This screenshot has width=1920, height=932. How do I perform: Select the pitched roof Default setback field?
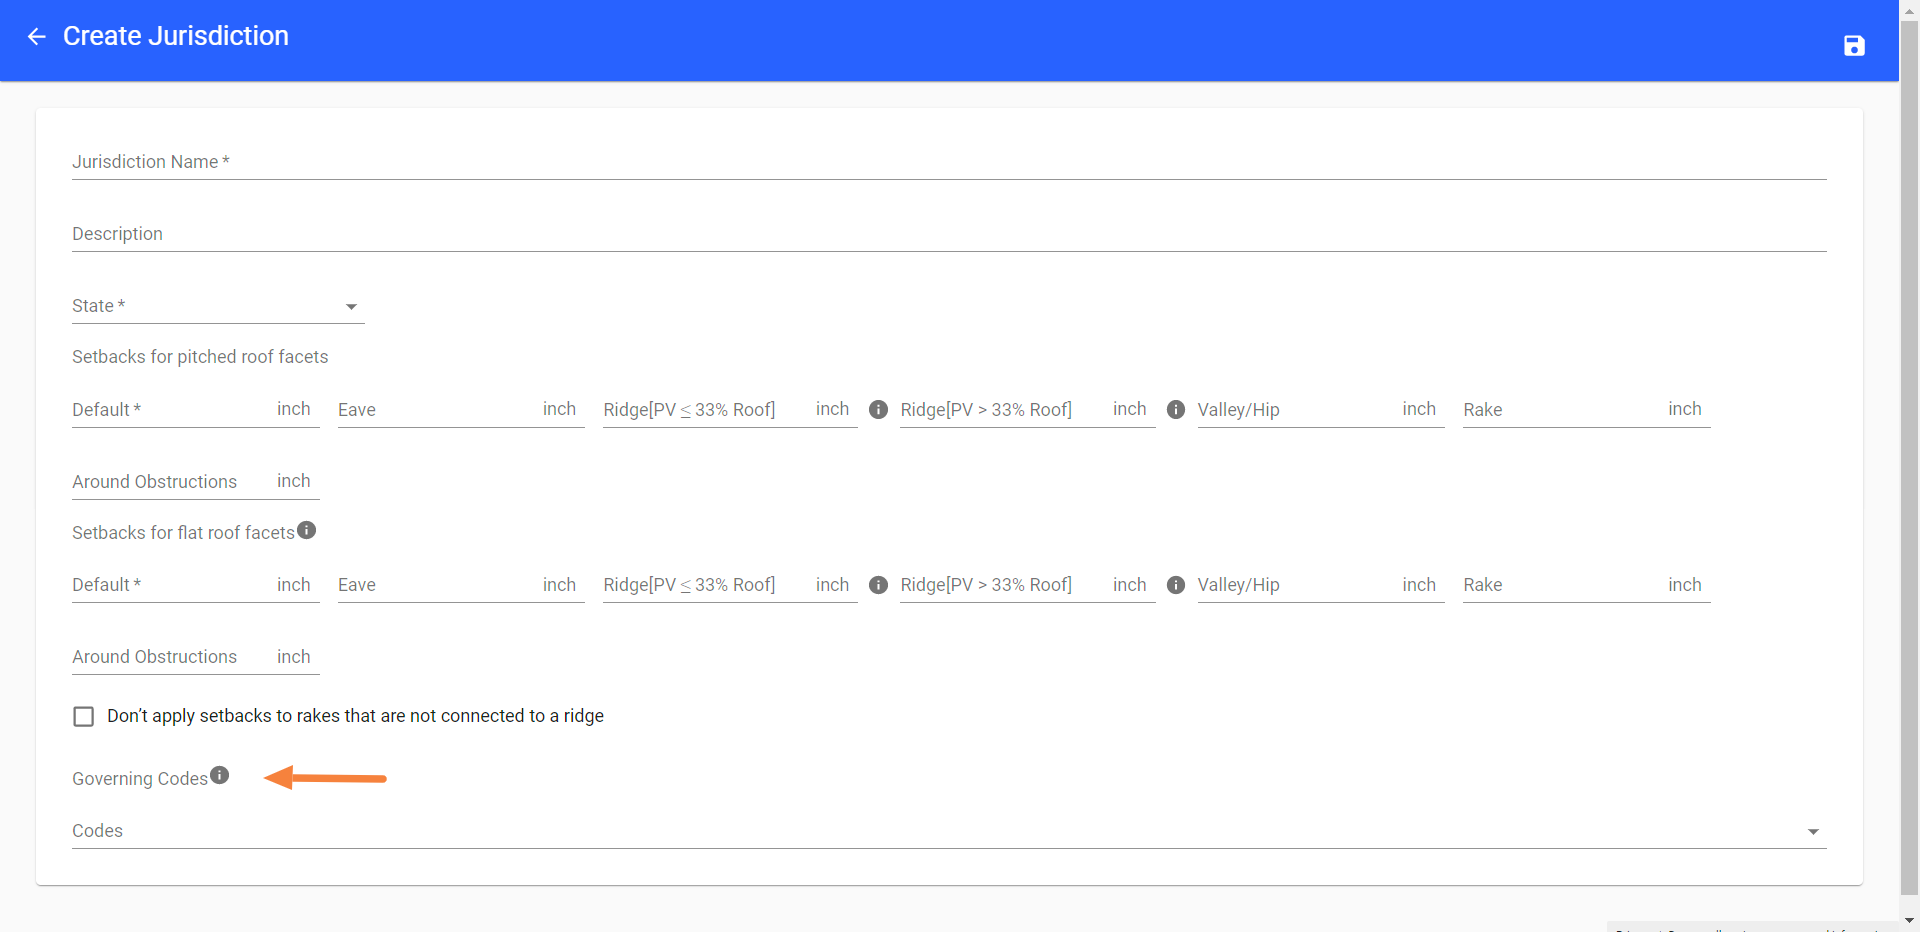click(x=170, y=410)
